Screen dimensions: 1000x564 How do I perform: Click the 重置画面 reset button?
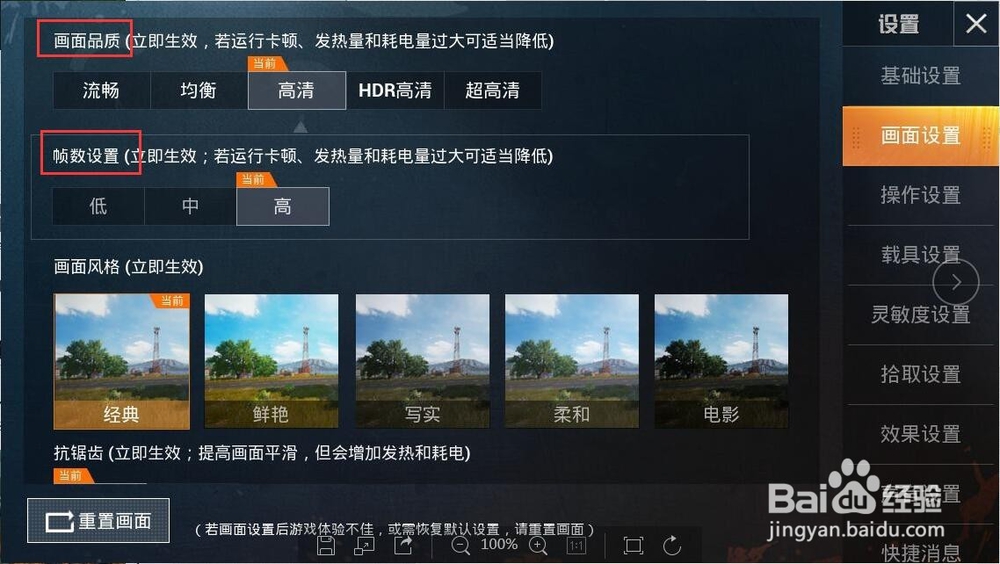[x=98, y=521]
